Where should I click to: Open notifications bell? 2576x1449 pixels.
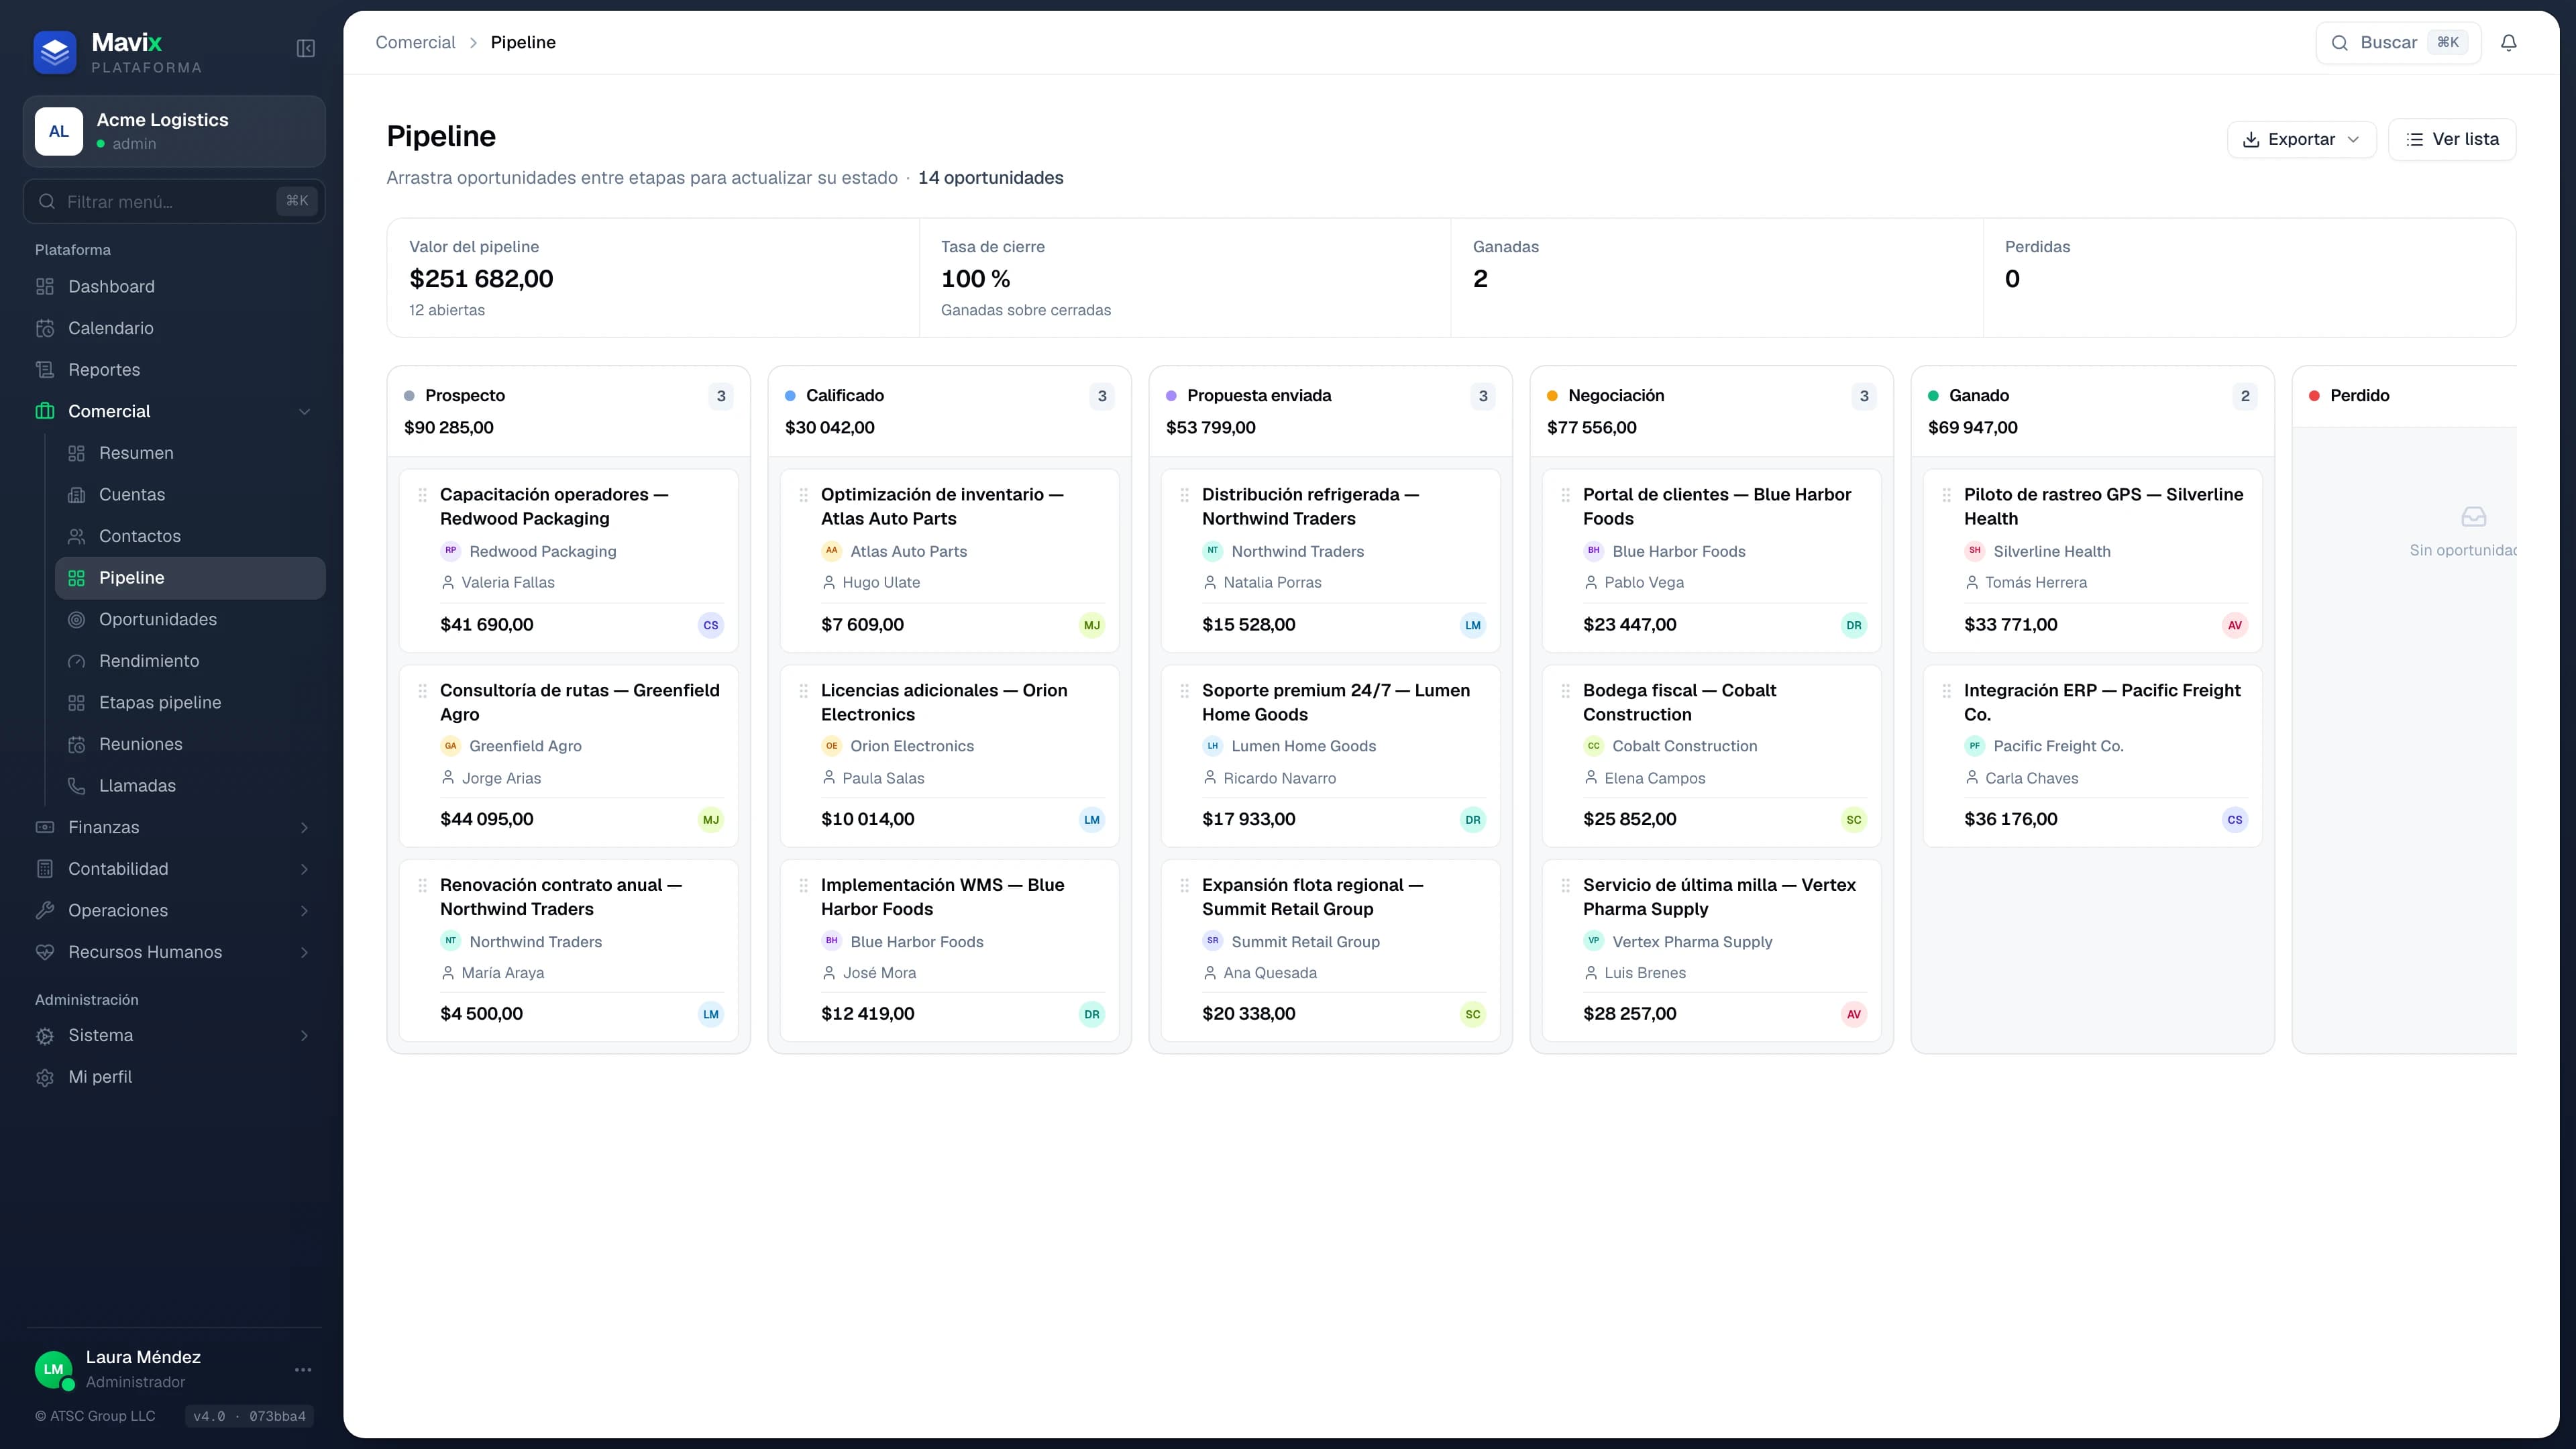pos(2508,43)
